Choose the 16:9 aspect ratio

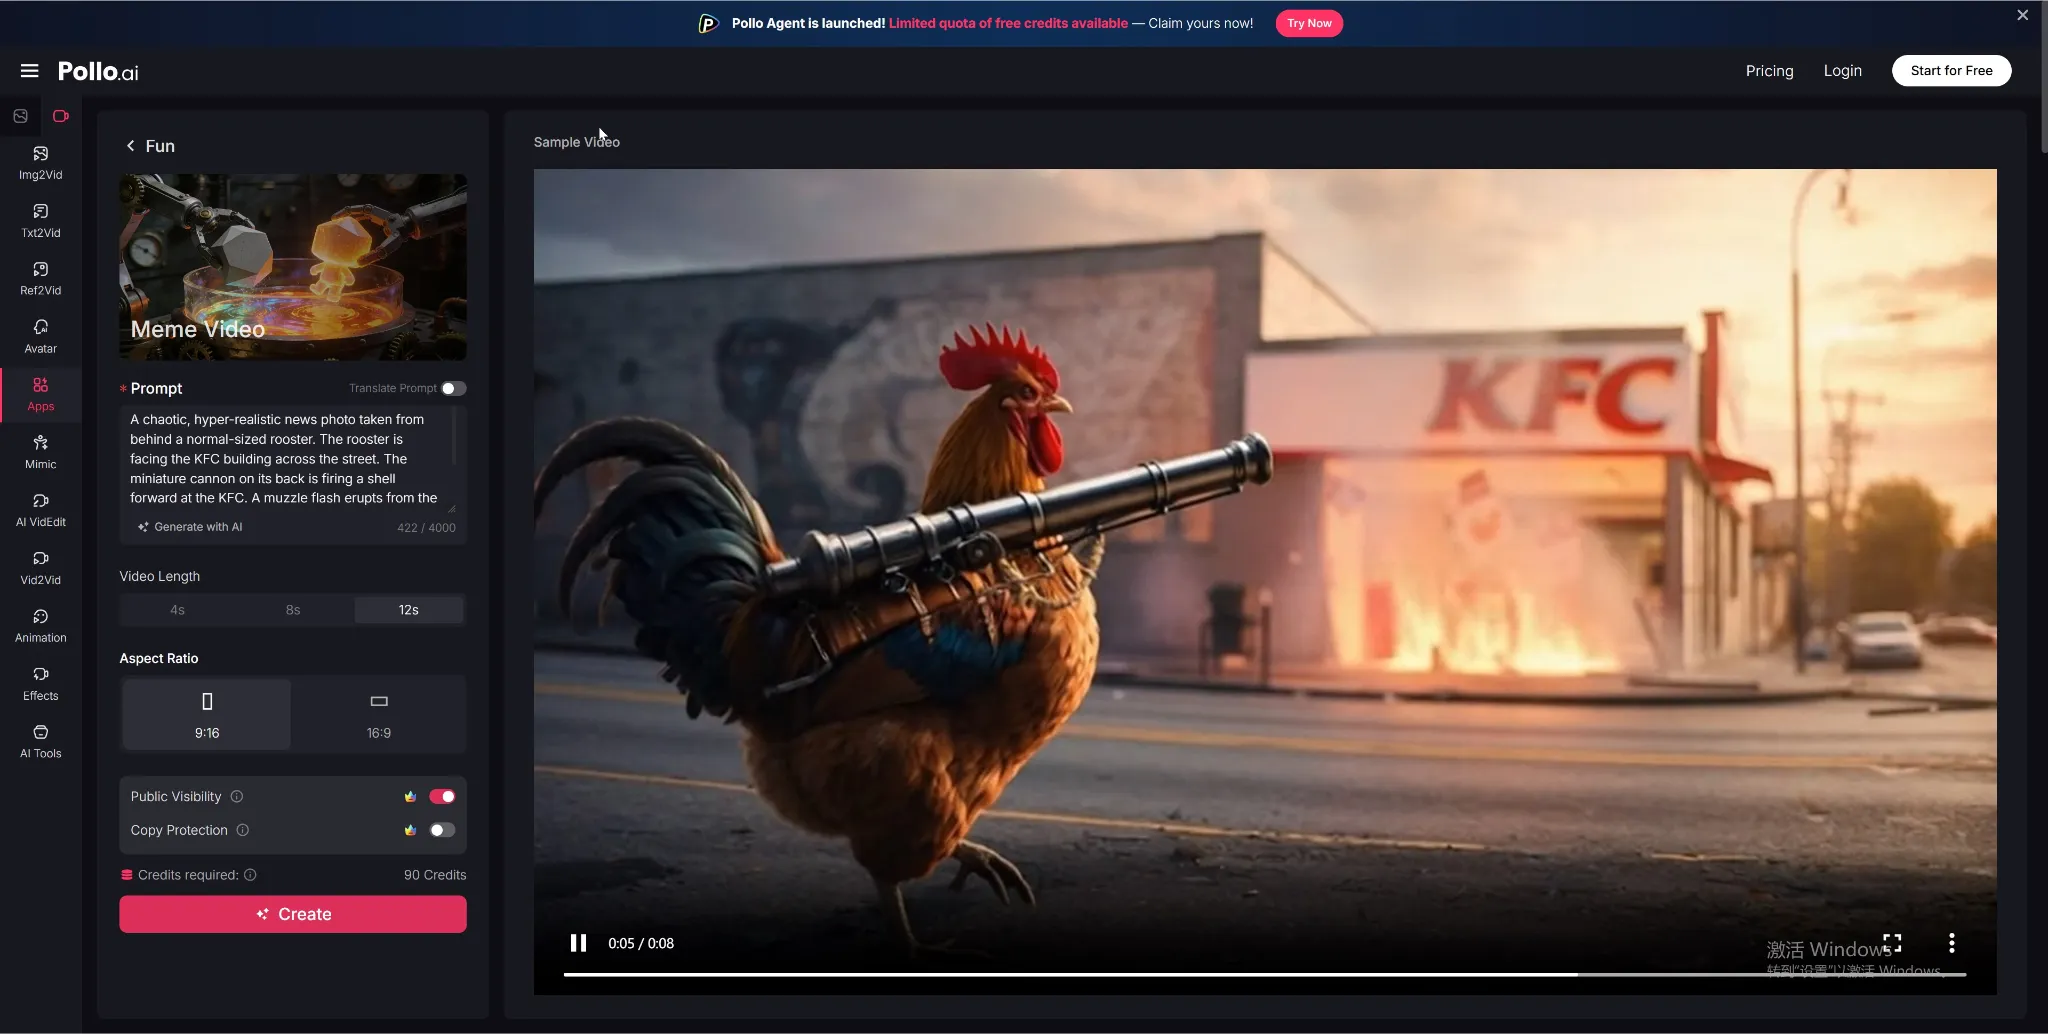[379, 714]
